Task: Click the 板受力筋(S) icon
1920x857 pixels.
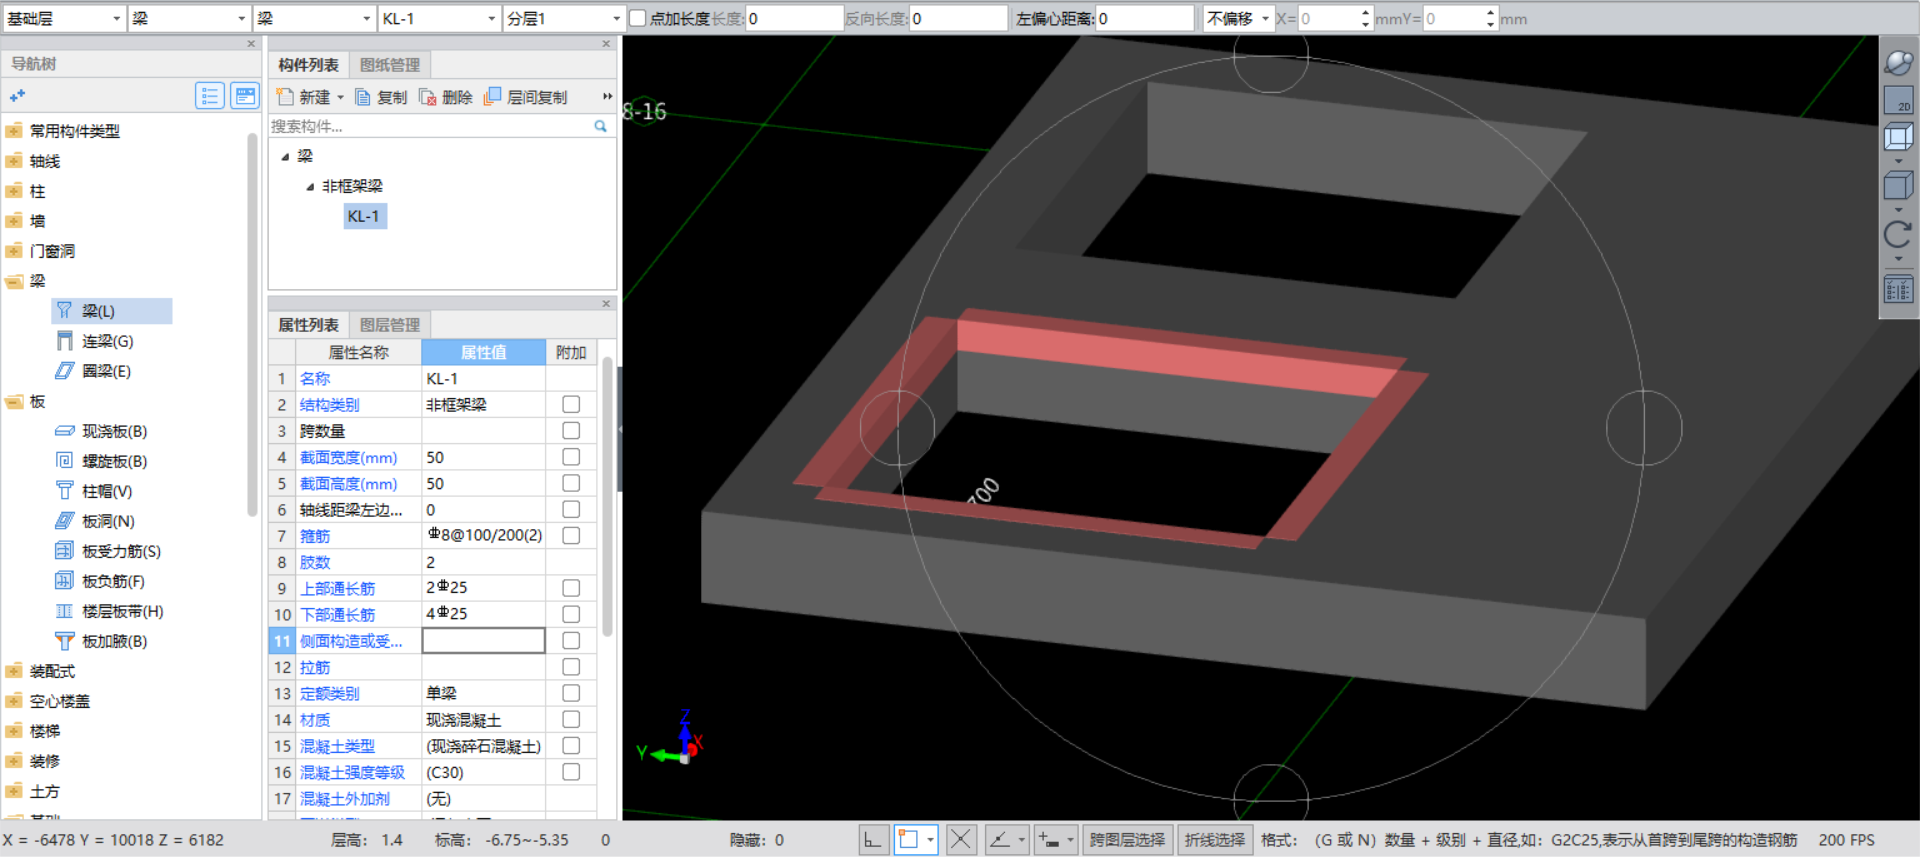Action: [64, 551]
